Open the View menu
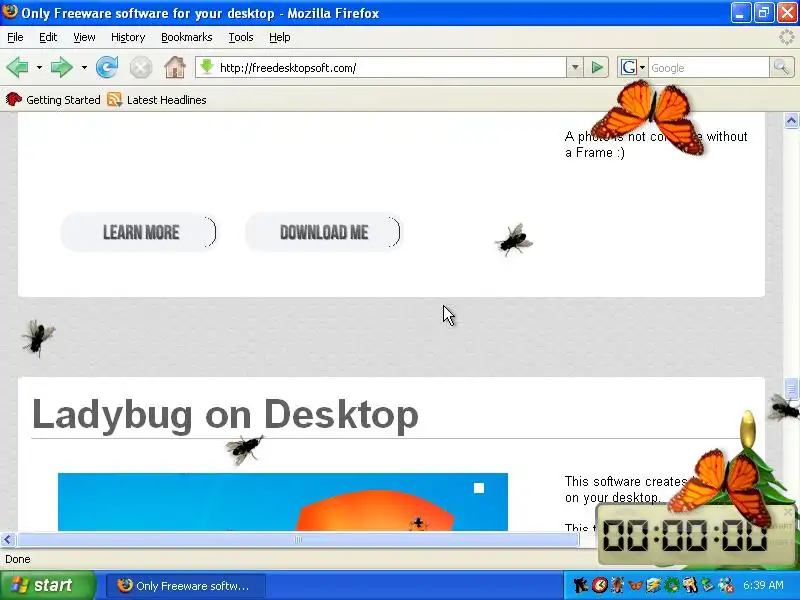 [84, 37]
